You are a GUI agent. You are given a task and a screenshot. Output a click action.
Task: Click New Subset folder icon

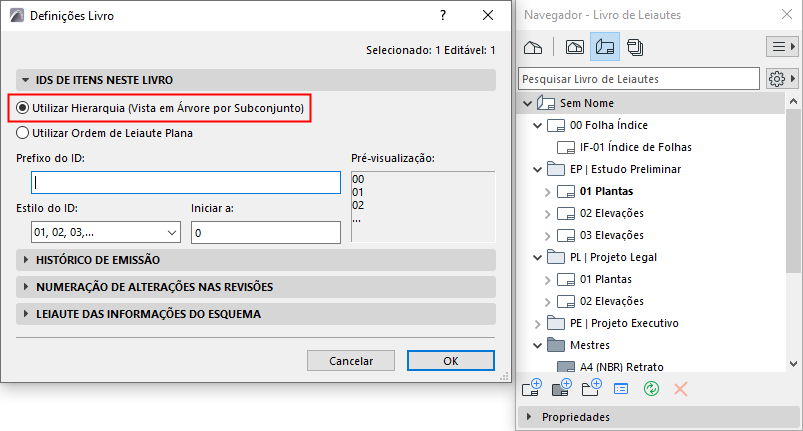tap(591, 388)
